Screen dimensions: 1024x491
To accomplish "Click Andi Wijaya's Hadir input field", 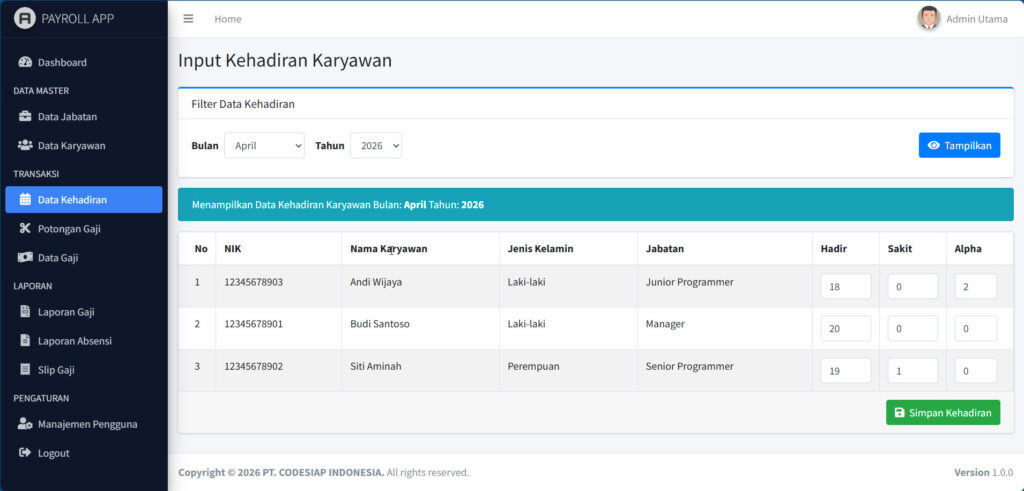I will (x=845, y=287).
